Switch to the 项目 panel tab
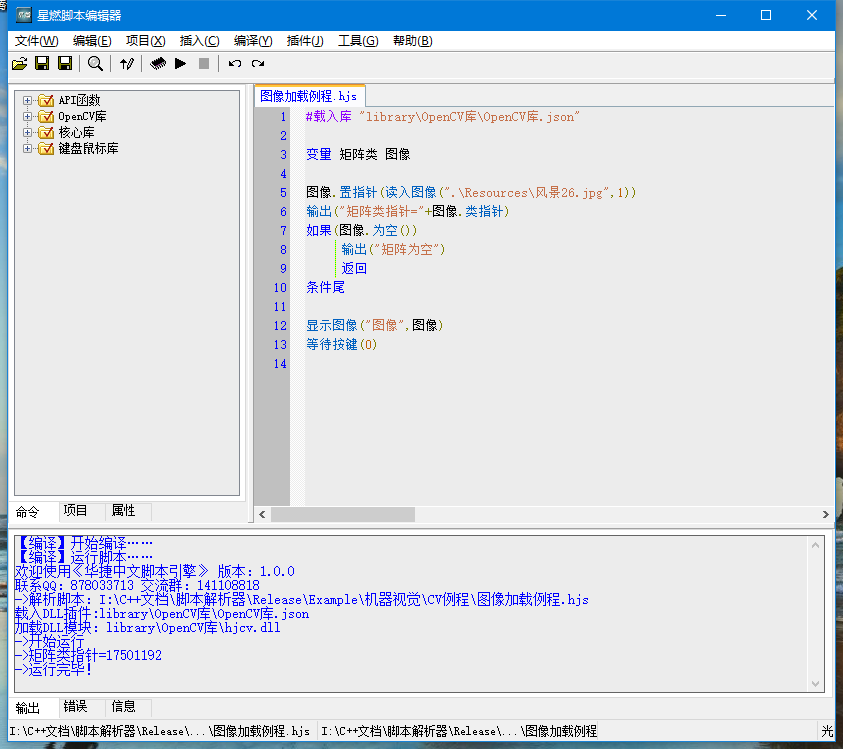Image resolution: width=843 pixels, height=749 pixels. (76, 510)
